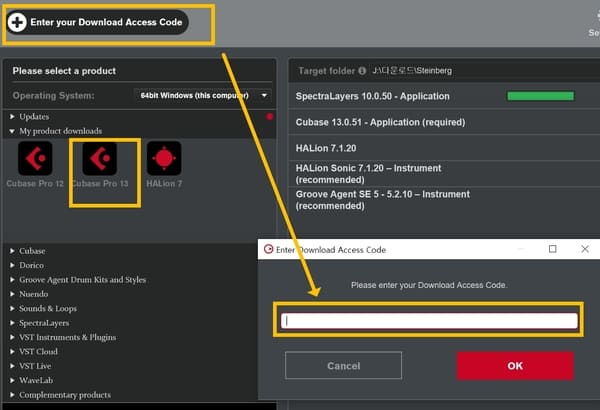Click the plus icon for Download Access Code
Image resolution: width=600 pixels, height=410 pixels.
(x=17, y=22)
